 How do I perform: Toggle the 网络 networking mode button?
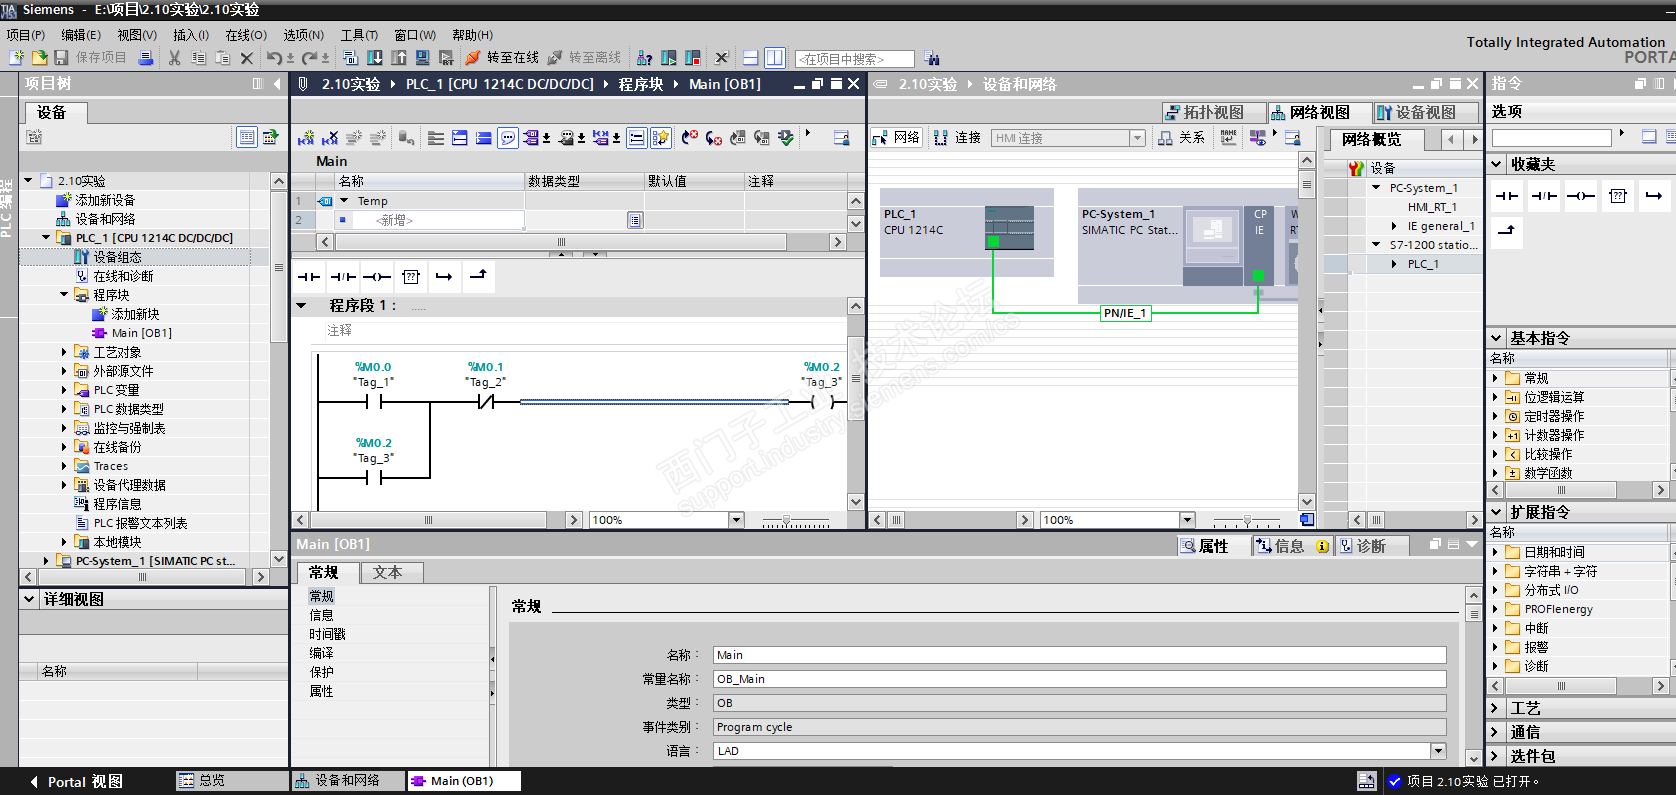point(896,138)
